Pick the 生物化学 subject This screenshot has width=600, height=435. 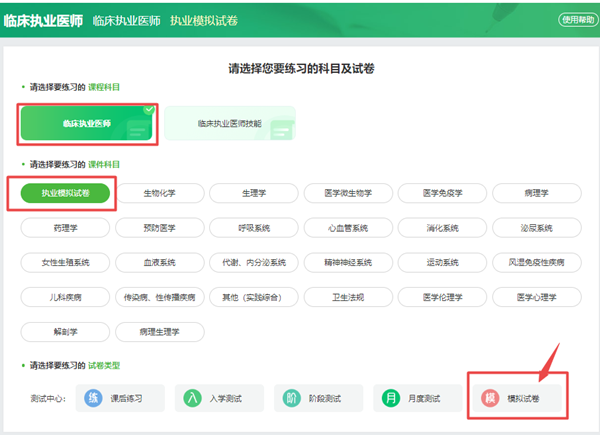159,193
